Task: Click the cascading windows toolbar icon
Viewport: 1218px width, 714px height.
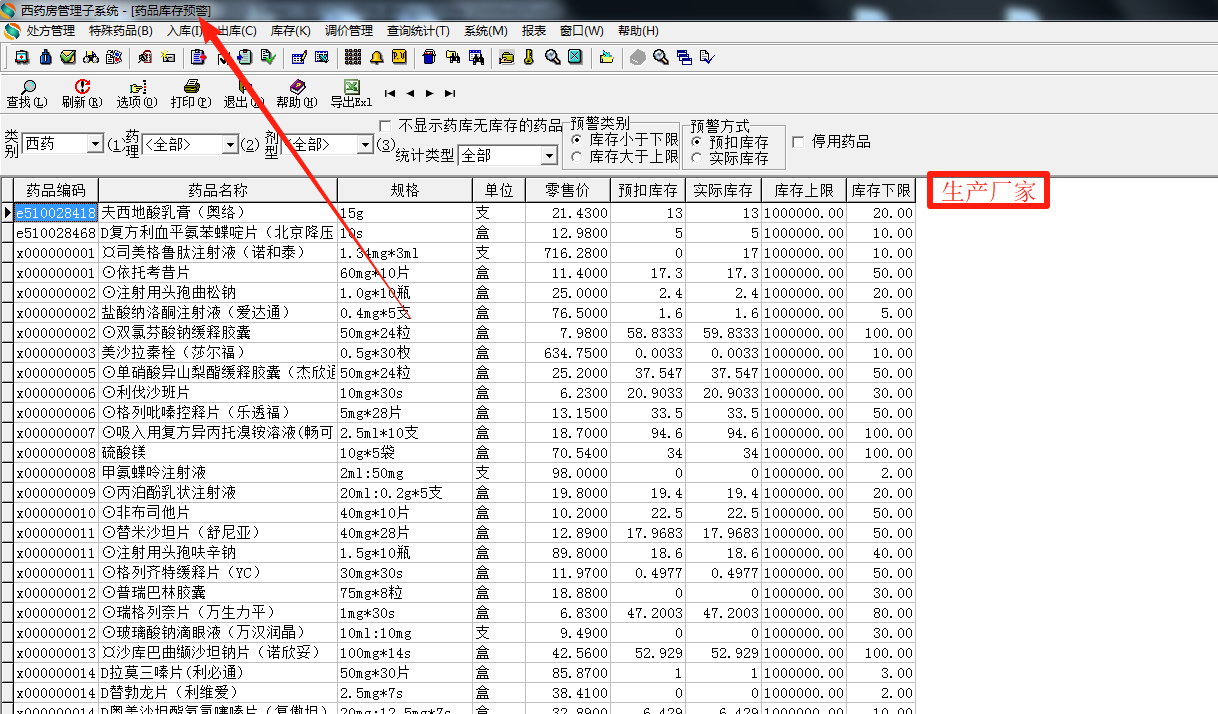Action: [x=684, y=57]
